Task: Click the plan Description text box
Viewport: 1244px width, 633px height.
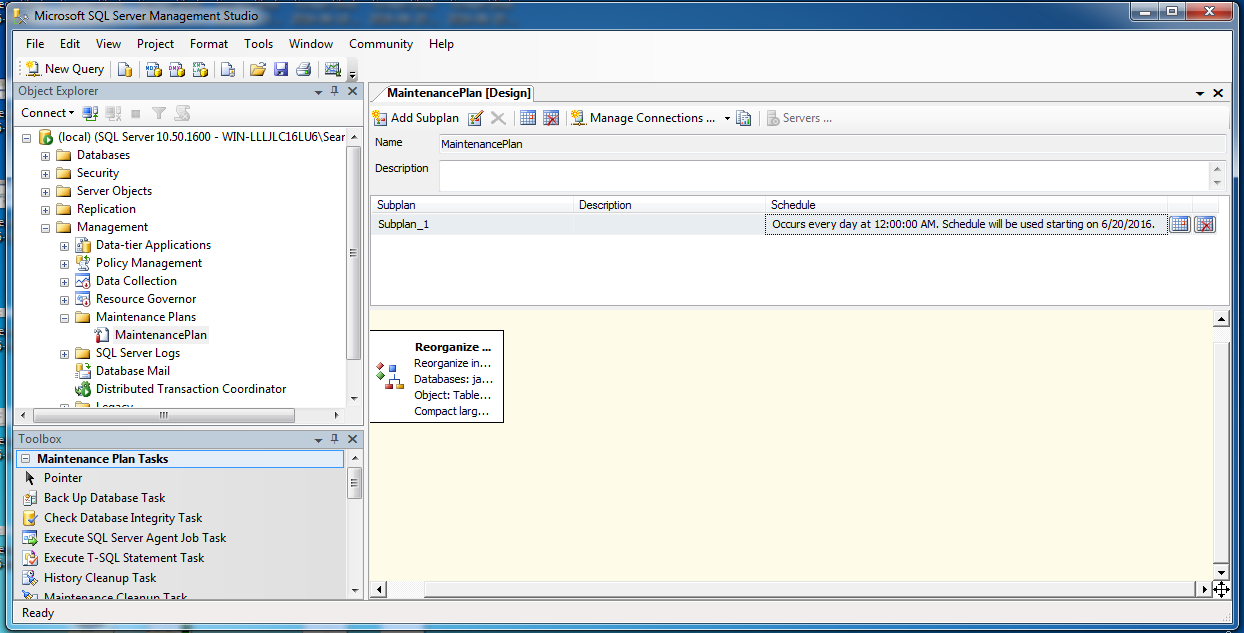Action: 824,175
